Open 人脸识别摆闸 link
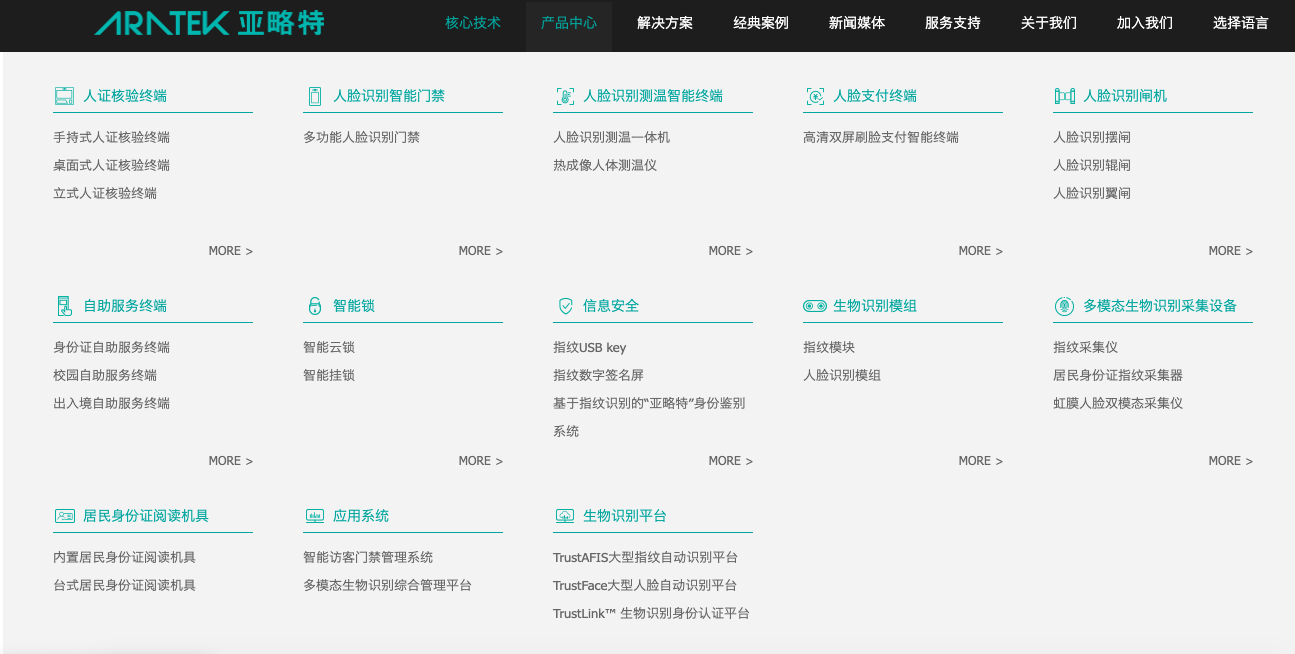The image size is (1295, 654). (x=1092, y=137)
